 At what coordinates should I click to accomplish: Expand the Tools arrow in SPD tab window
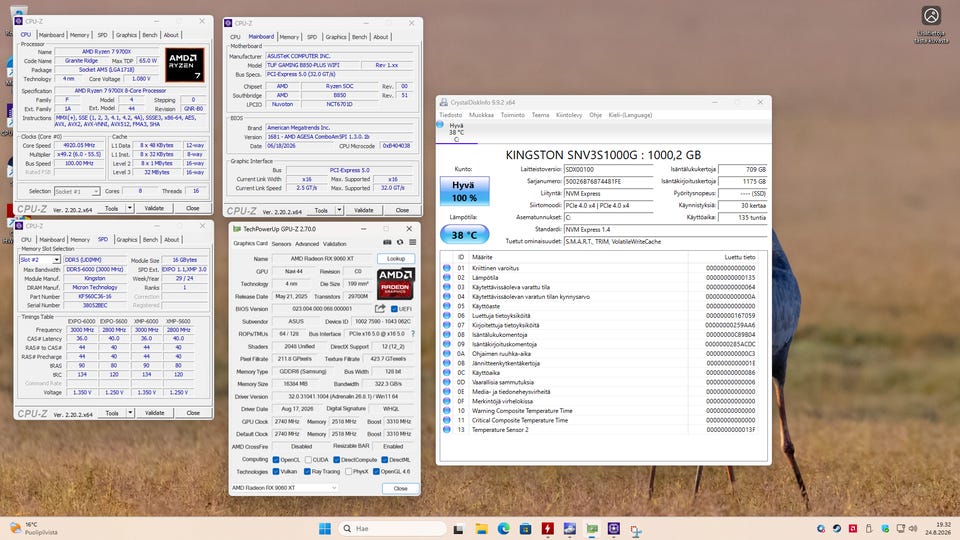[x=130, y=413]
